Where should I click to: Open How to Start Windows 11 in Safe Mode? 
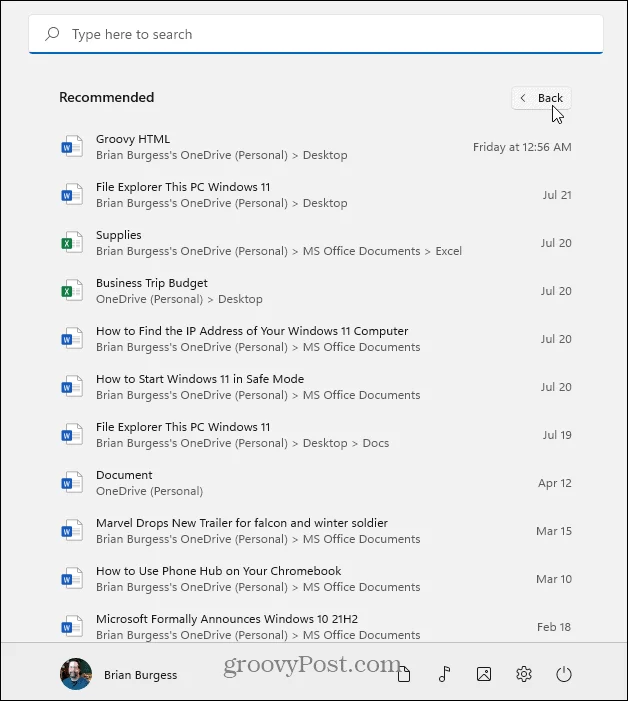(x=316, y=387)
